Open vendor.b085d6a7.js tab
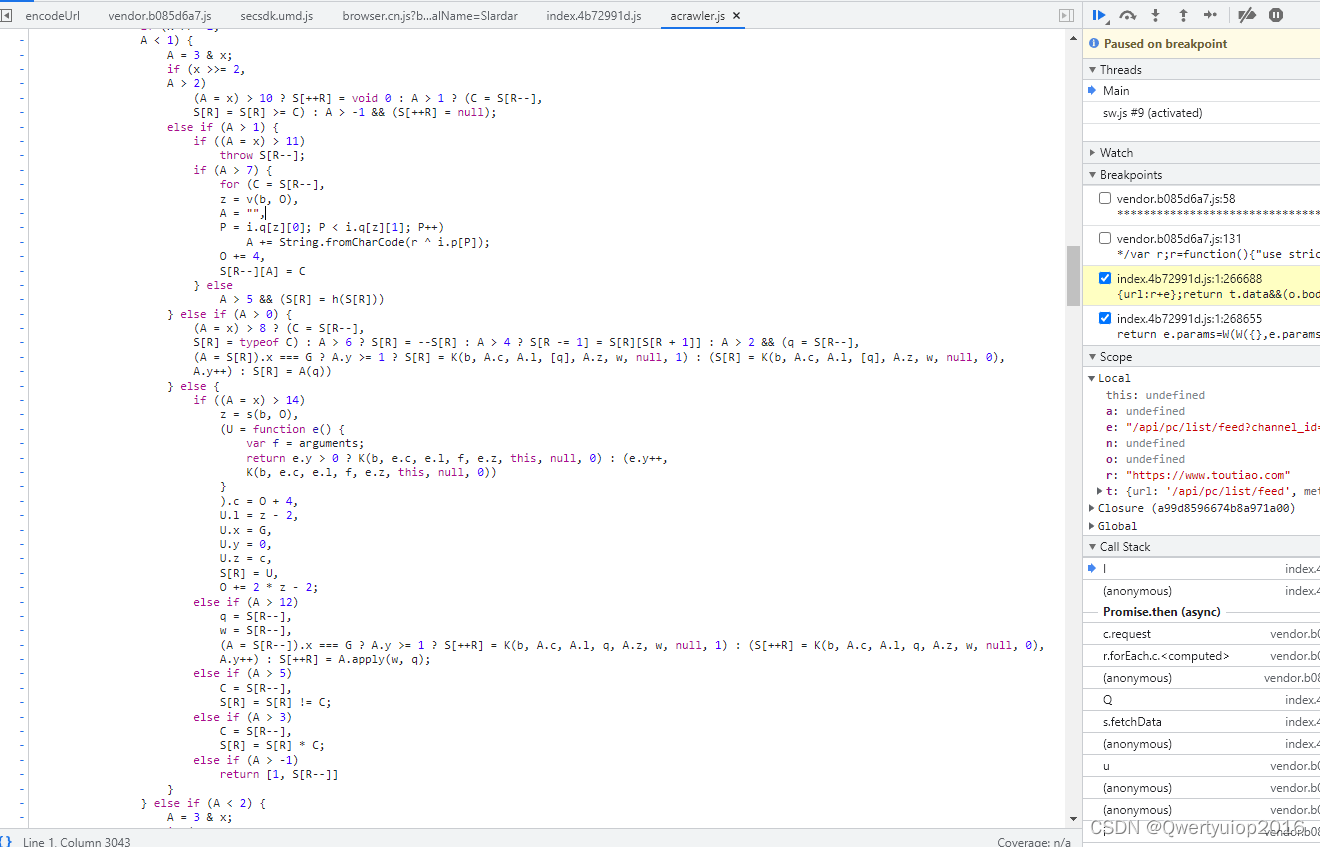This screenshot has height=847, width=1320. [160, 17]
